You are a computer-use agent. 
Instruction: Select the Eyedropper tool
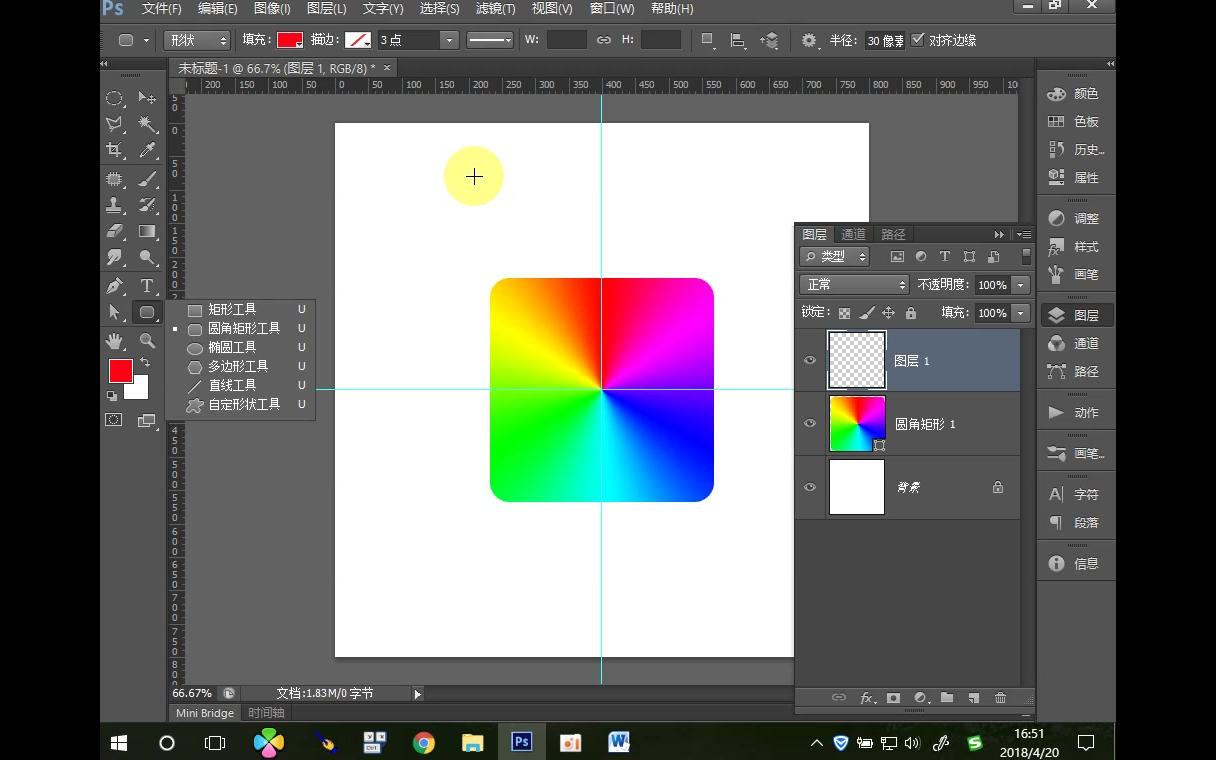[x=147, y=150]
